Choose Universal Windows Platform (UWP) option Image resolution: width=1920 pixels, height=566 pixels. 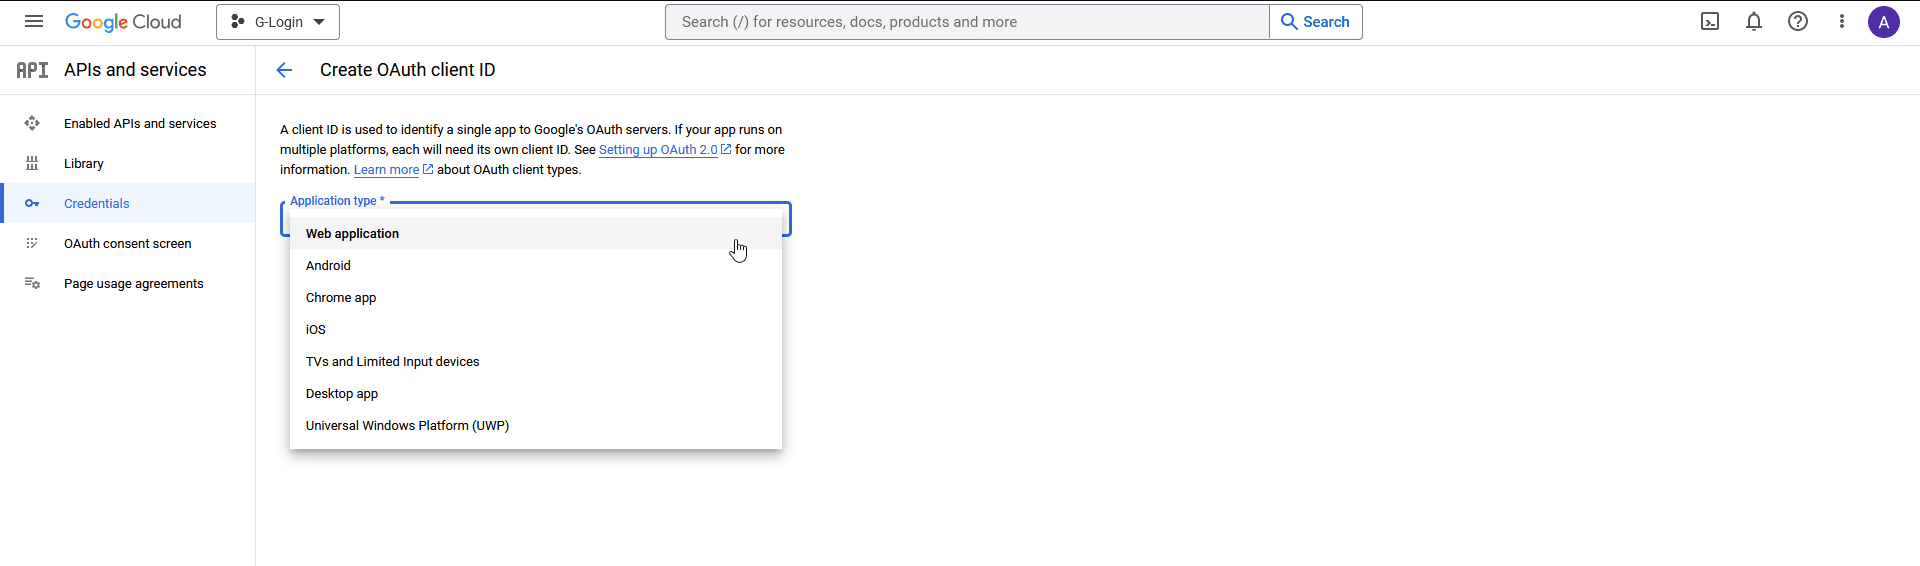pyautogui.click(x=536, y=425)
